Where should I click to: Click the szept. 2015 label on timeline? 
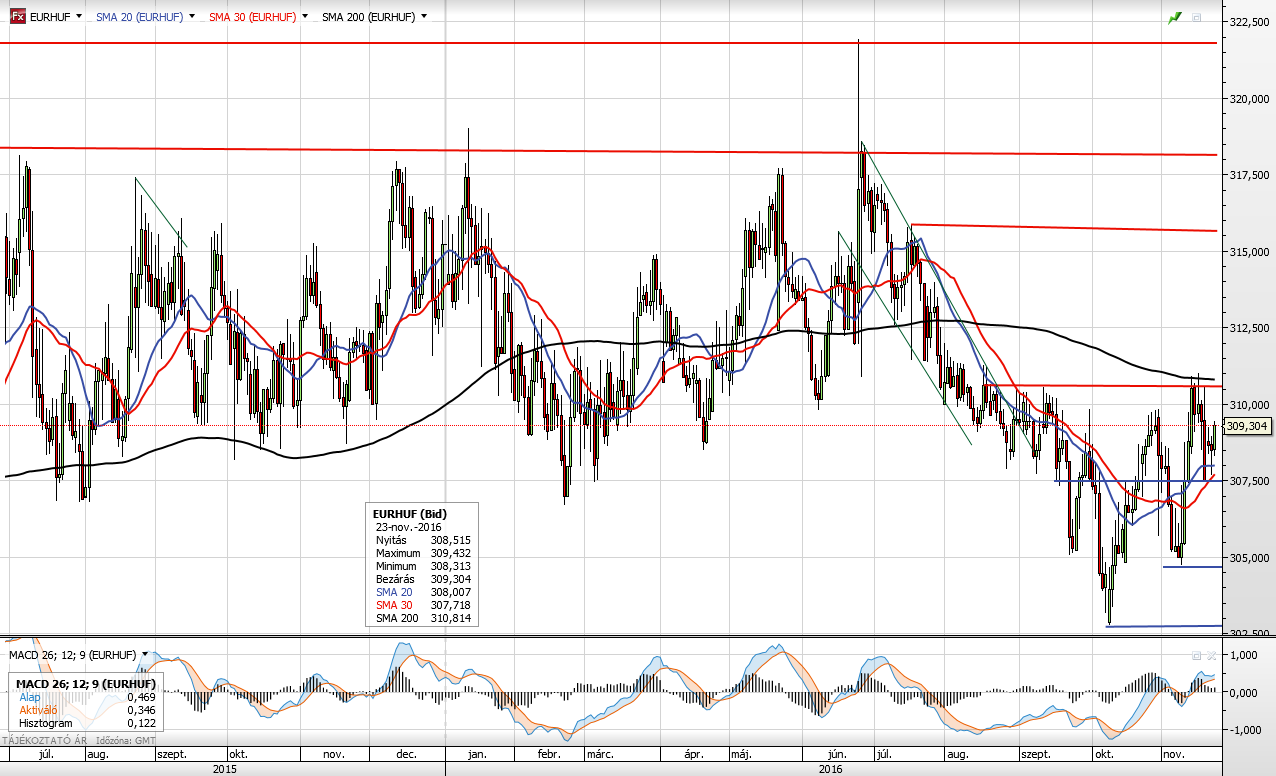[171, 754]
